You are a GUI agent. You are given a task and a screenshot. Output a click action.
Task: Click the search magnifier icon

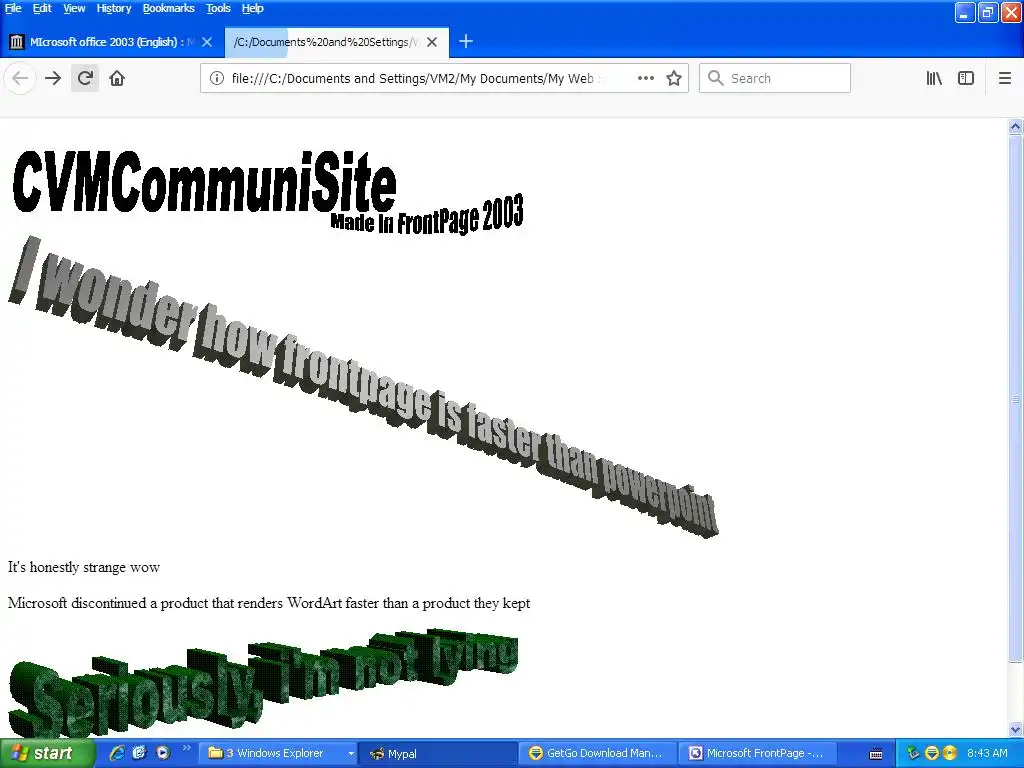(x=716, y=78)
